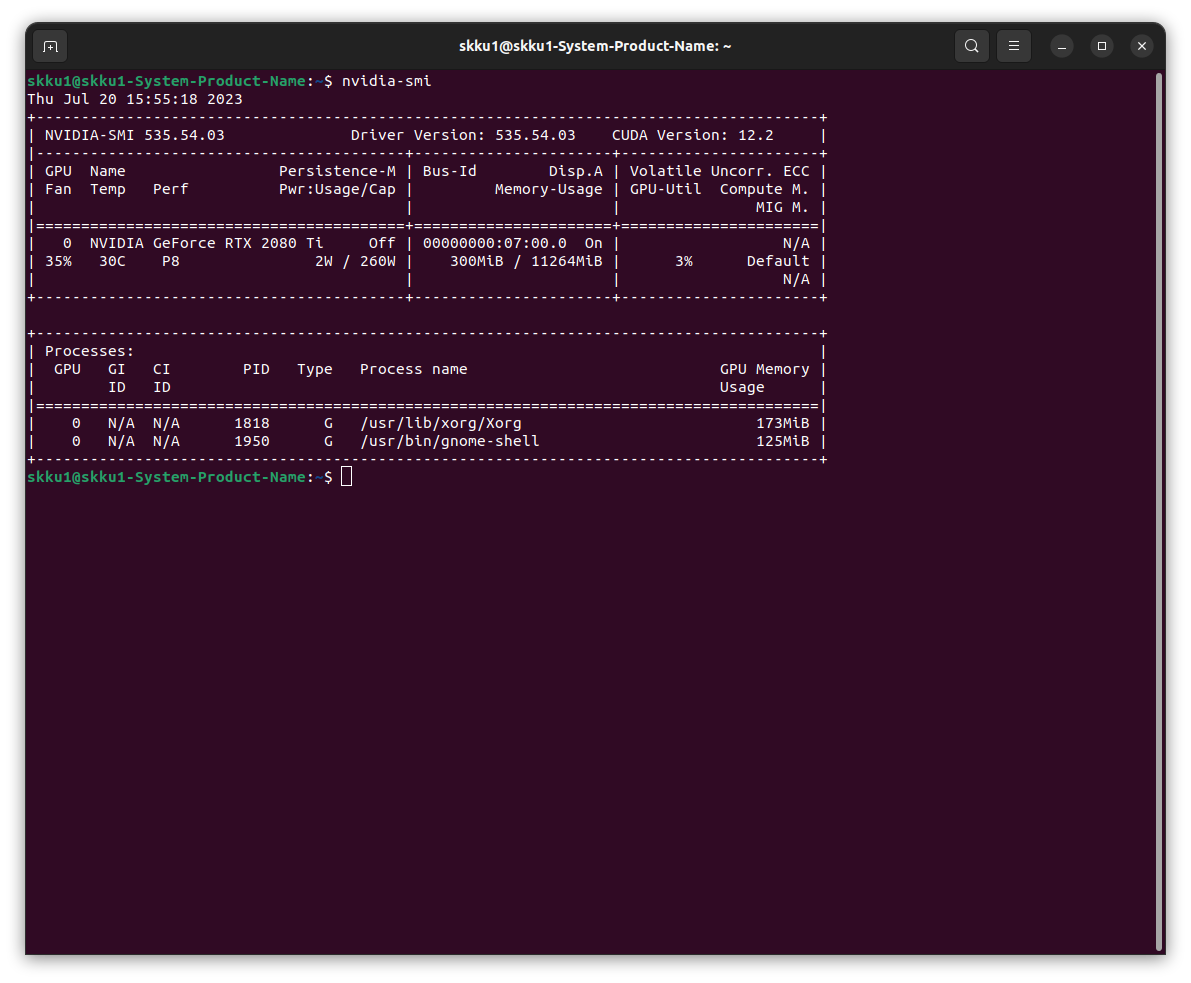Click the terminal vertical scrollbar
This screenshot has height=983, width=1191.
point(1159,512)
